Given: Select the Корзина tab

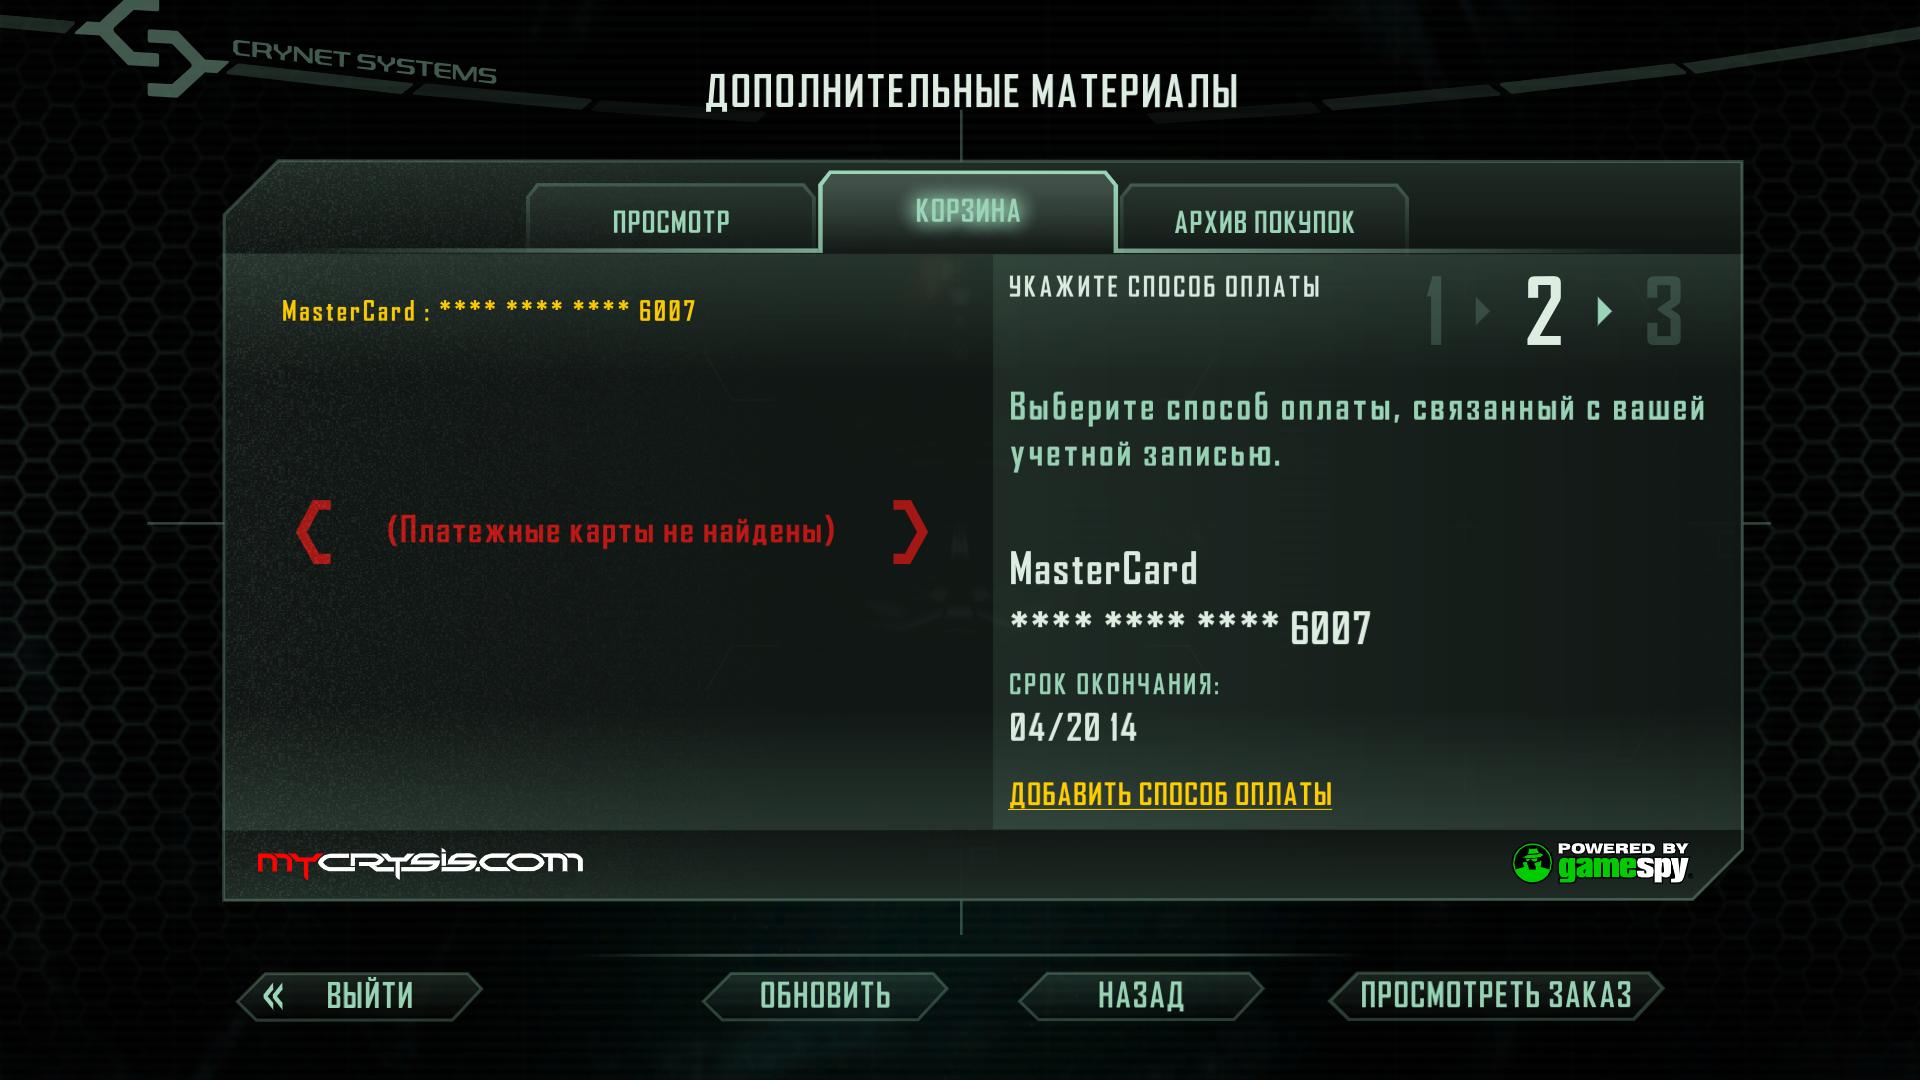Looking at the screenshot, I should [x=968, y=212].
